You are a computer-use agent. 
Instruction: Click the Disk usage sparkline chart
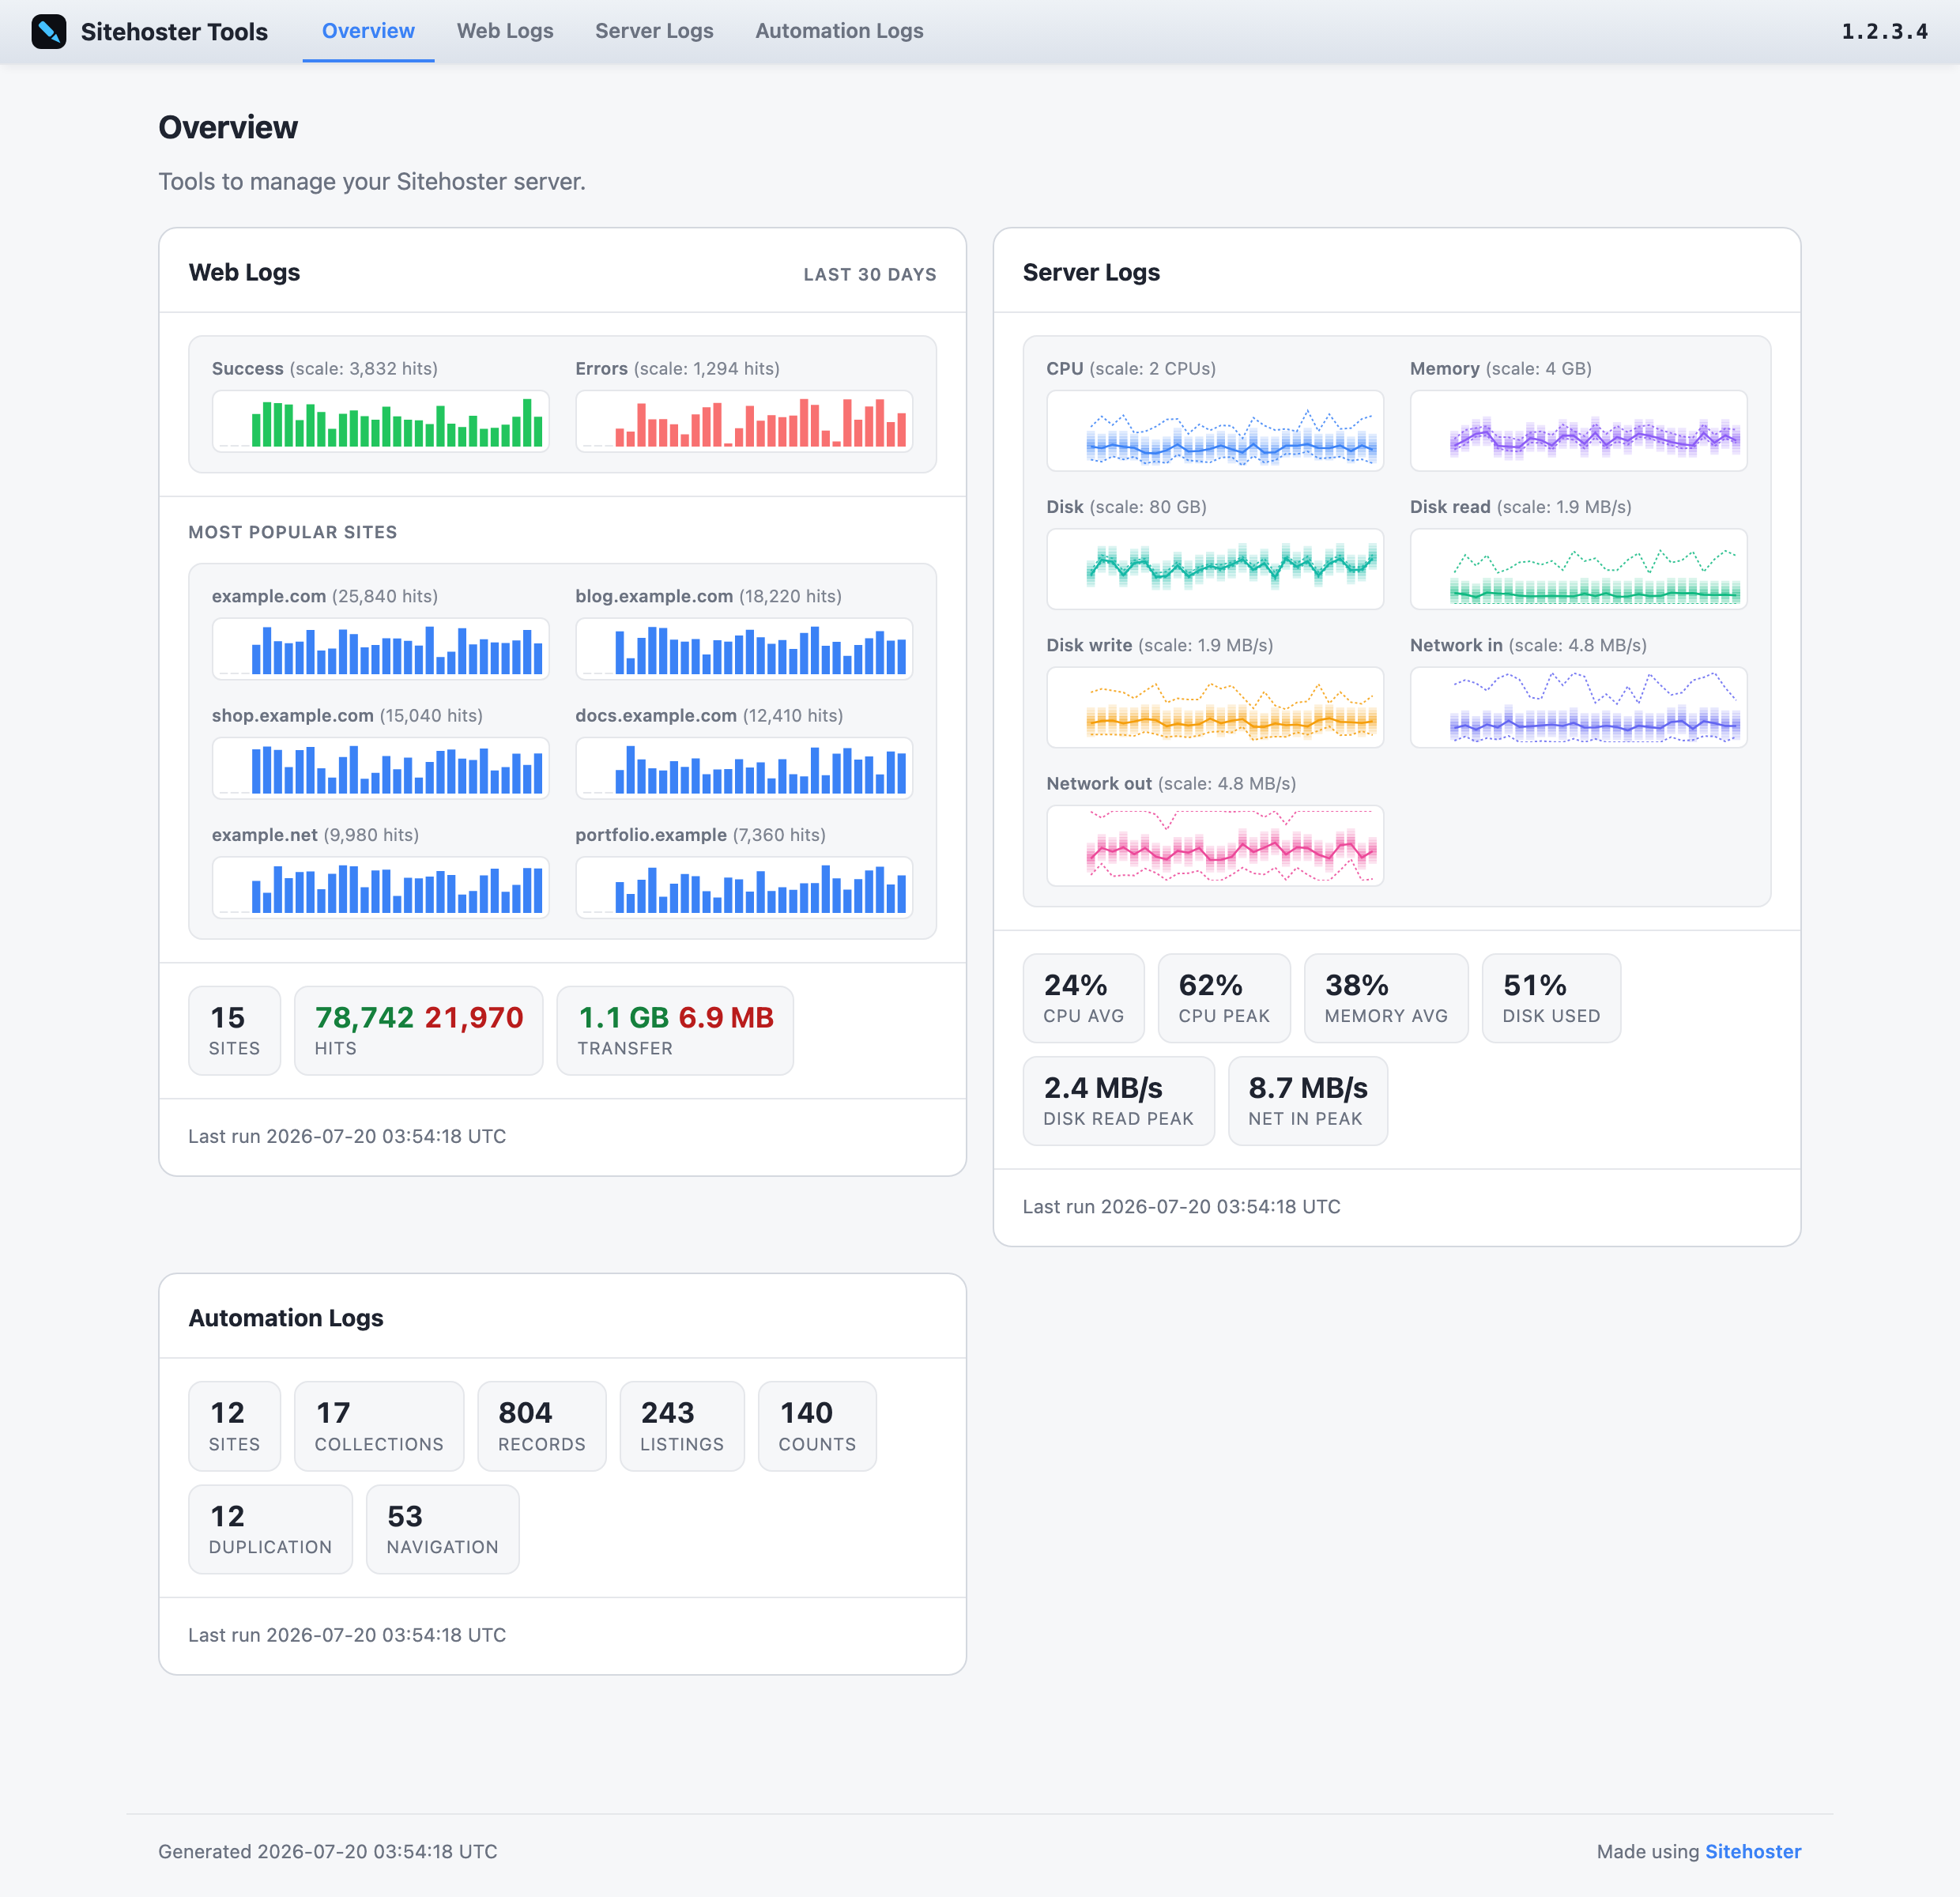(x=1215, y=568)
